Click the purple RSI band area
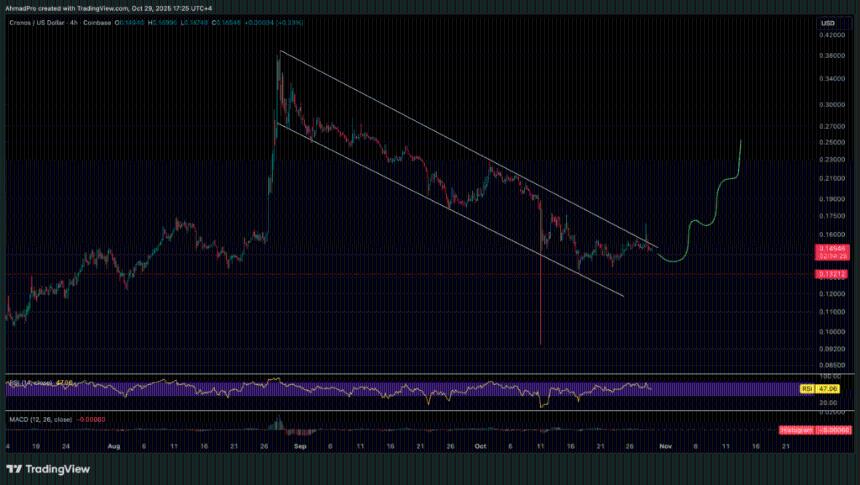This screenshot has height=485, width=860. pyautogui.click(x=400, y=388)
